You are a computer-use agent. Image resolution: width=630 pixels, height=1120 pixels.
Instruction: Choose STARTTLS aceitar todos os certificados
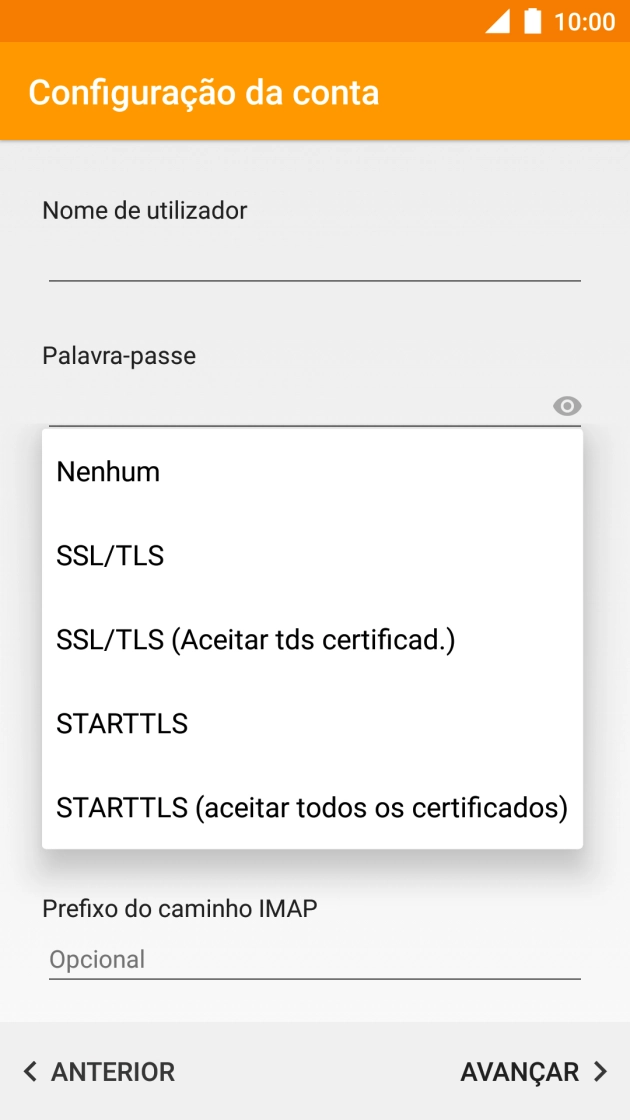(312, 807)
